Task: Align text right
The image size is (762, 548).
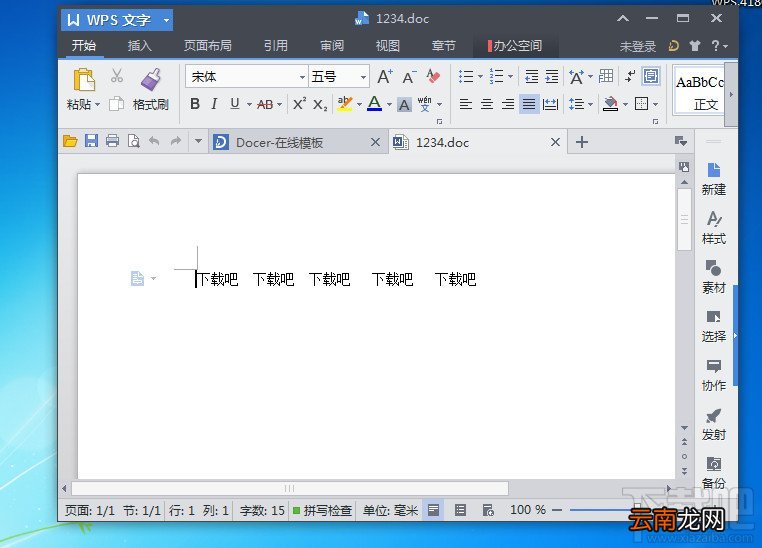Action: 508,104
